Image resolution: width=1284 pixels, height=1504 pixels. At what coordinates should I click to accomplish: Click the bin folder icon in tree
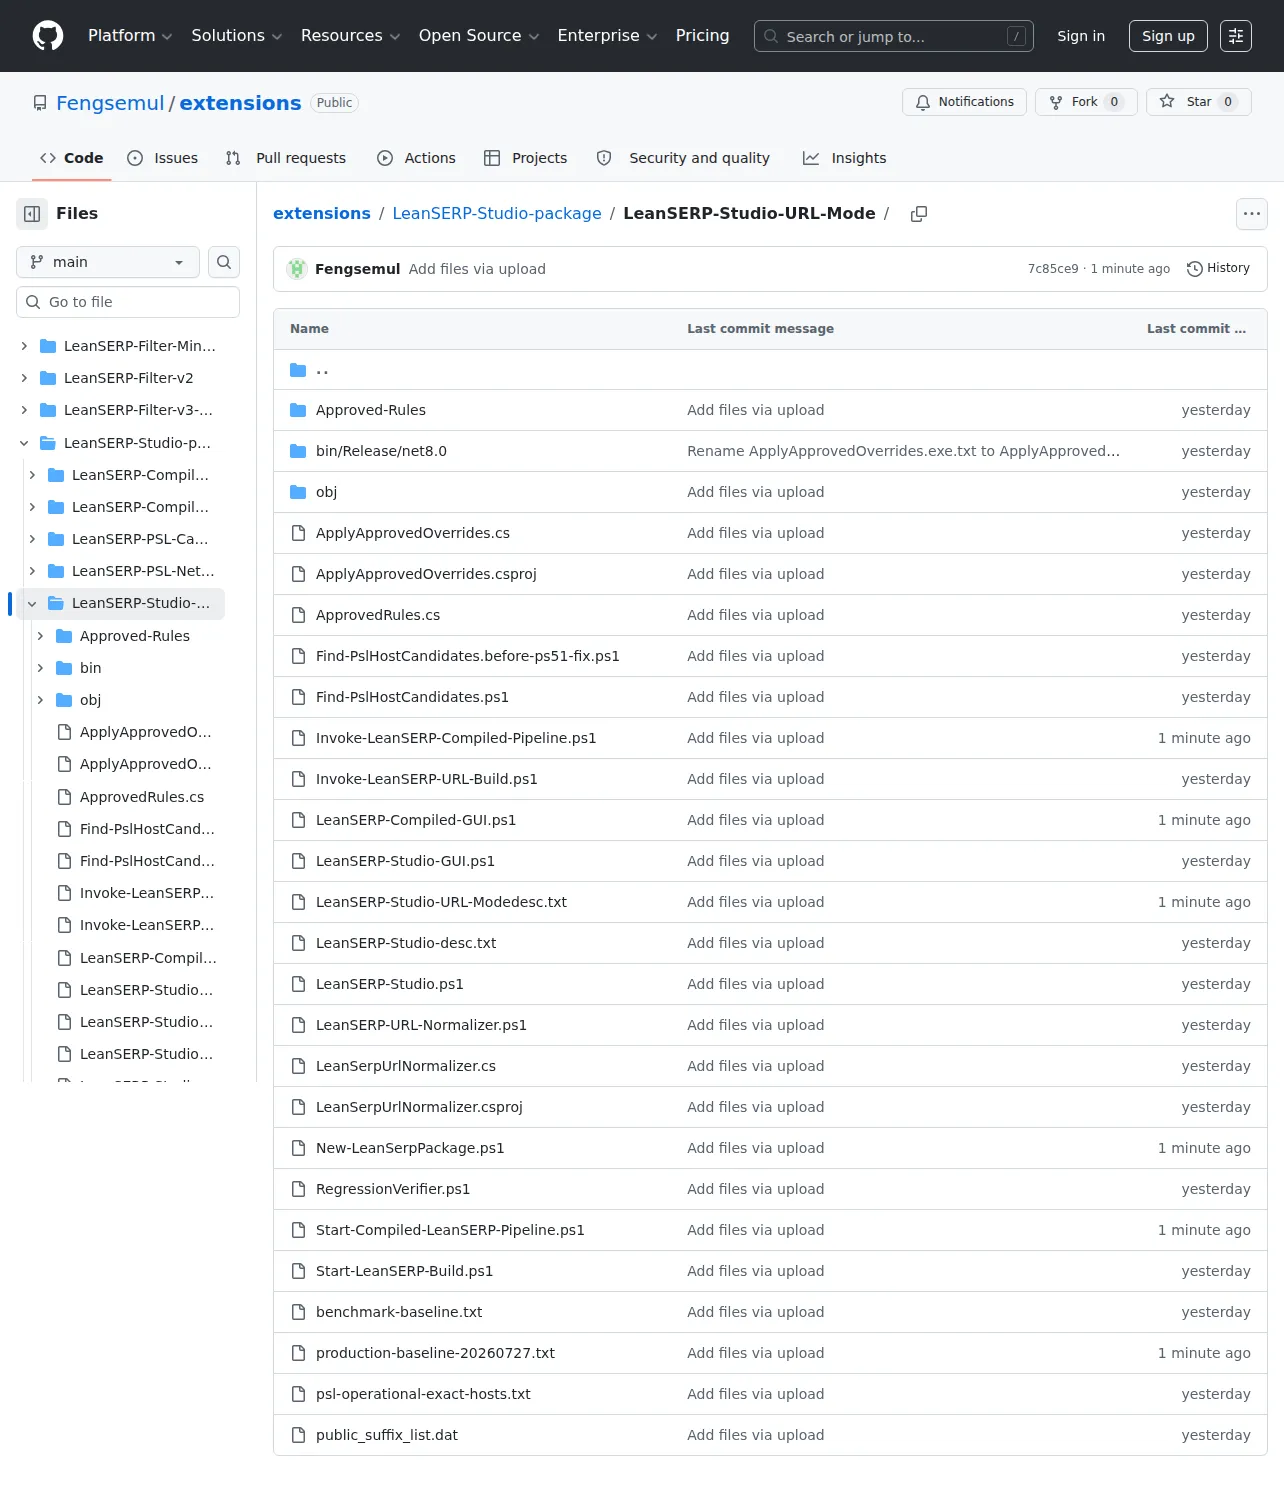tap(64, 668)
